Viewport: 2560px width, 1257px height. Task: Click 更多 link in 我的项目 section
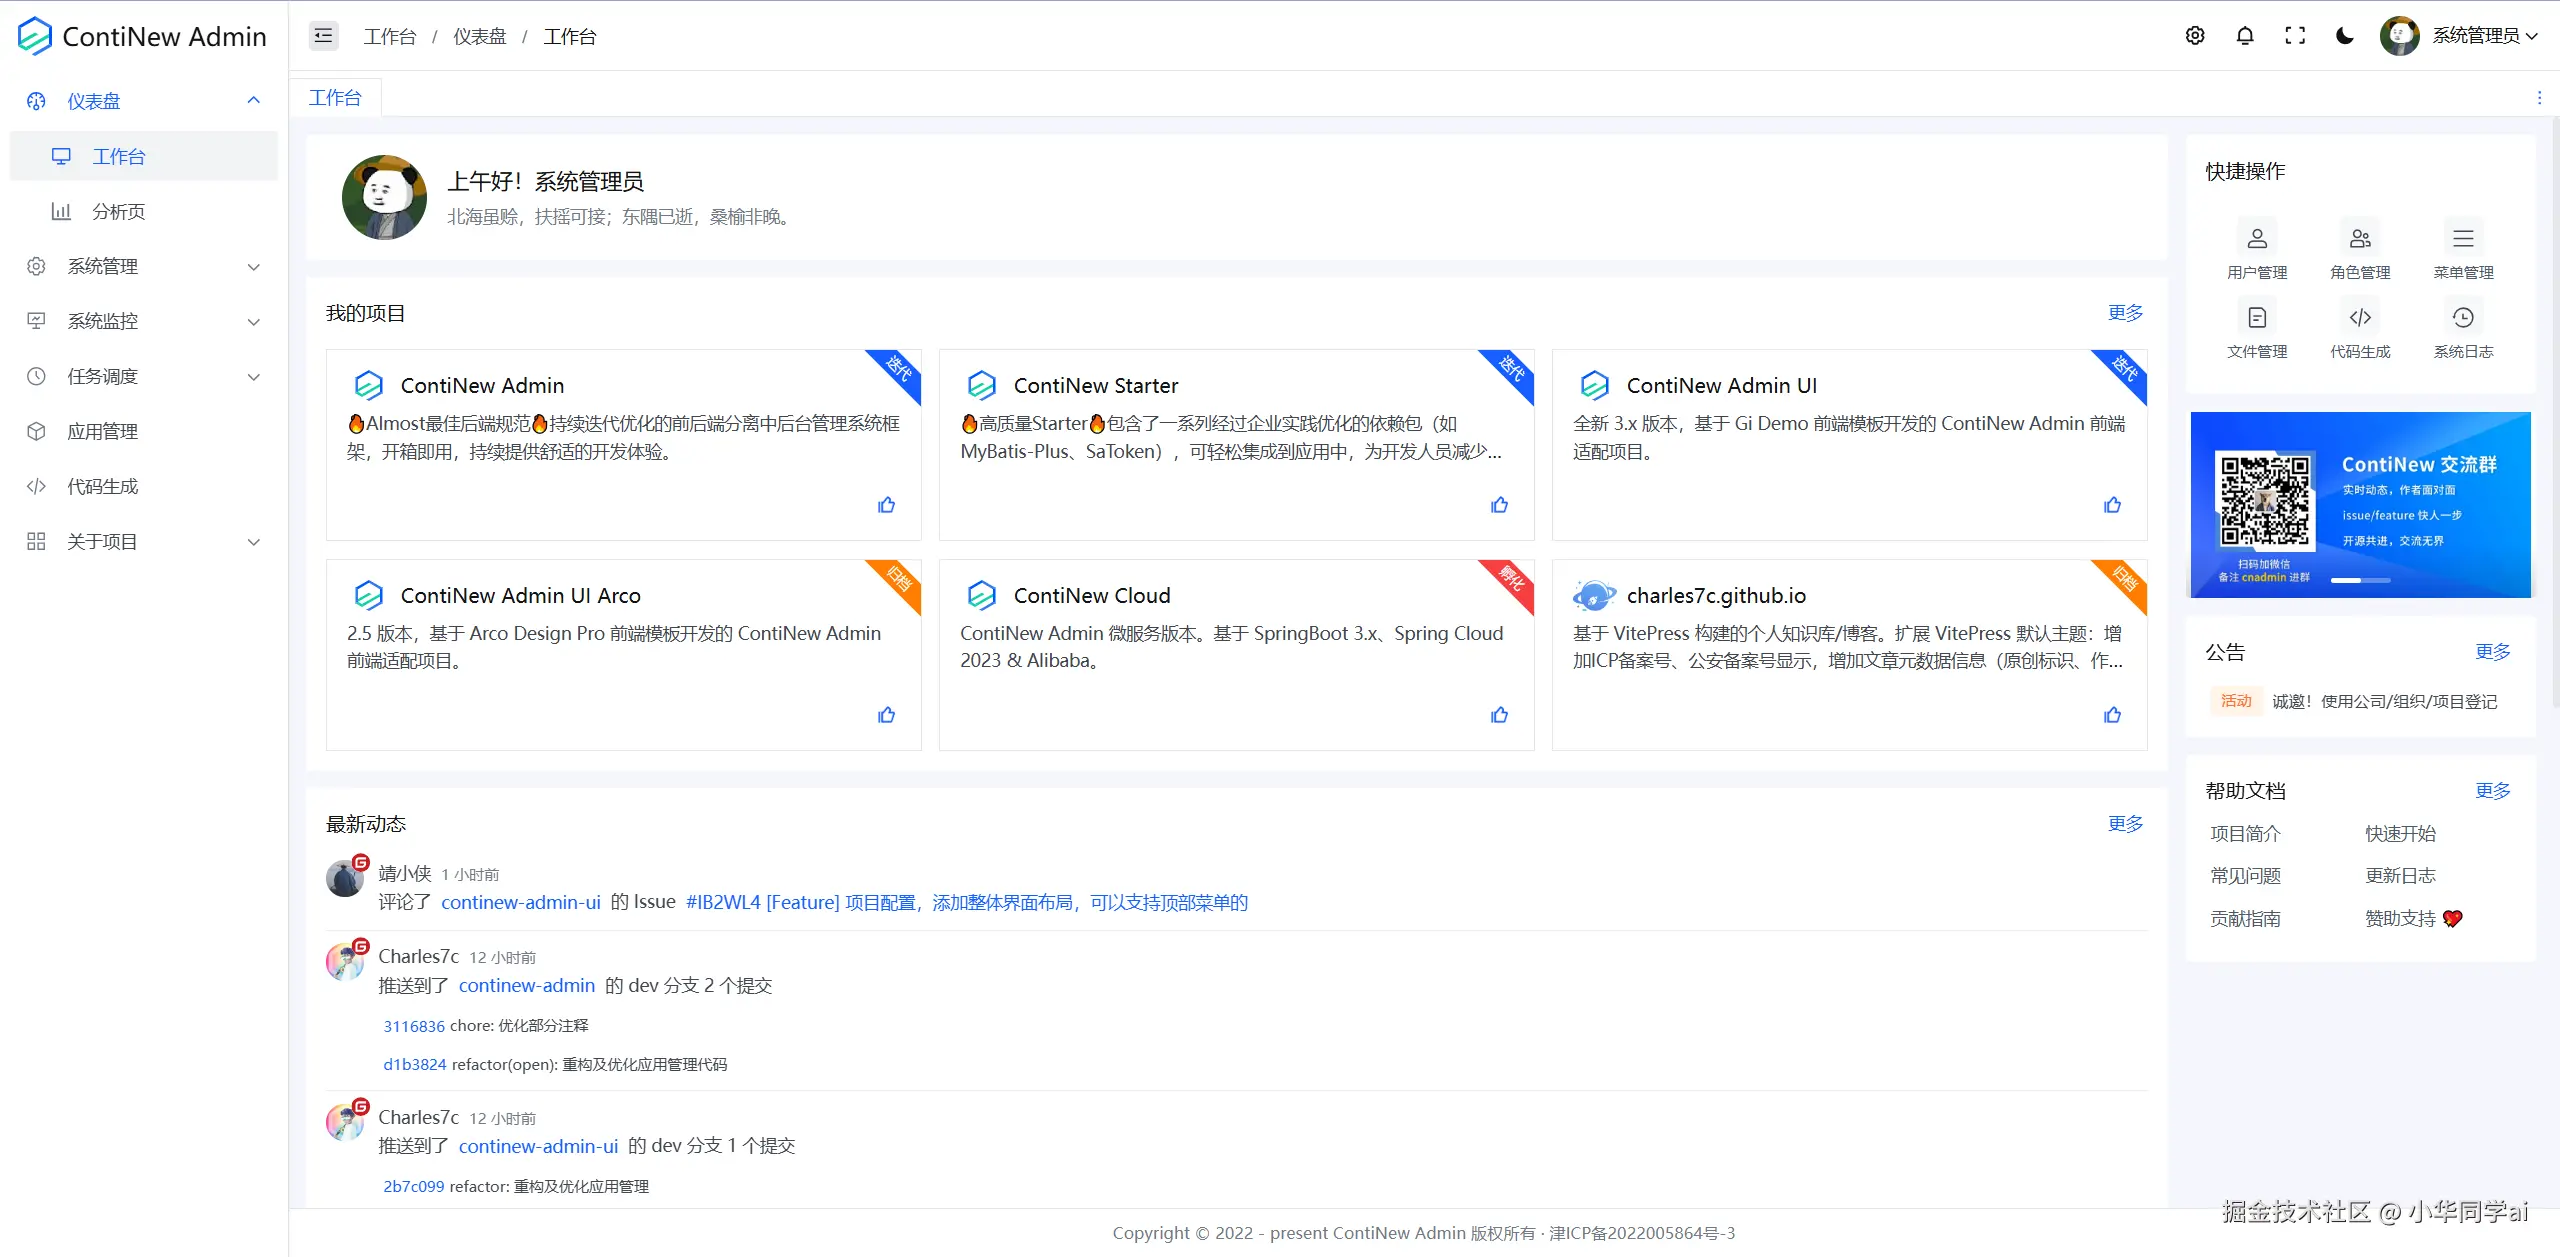[2125, 313]
